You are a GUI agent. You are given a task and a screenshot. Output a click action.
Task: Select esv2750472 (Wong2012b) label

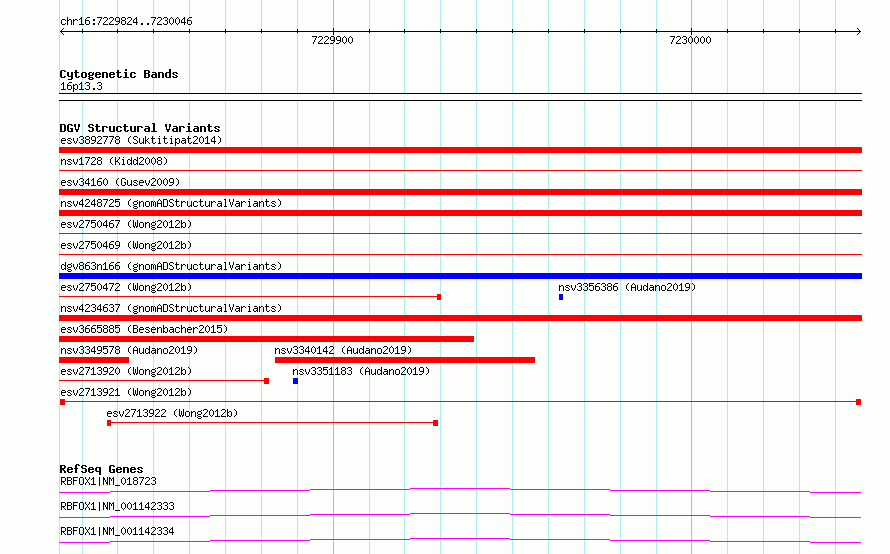point(126,287)
